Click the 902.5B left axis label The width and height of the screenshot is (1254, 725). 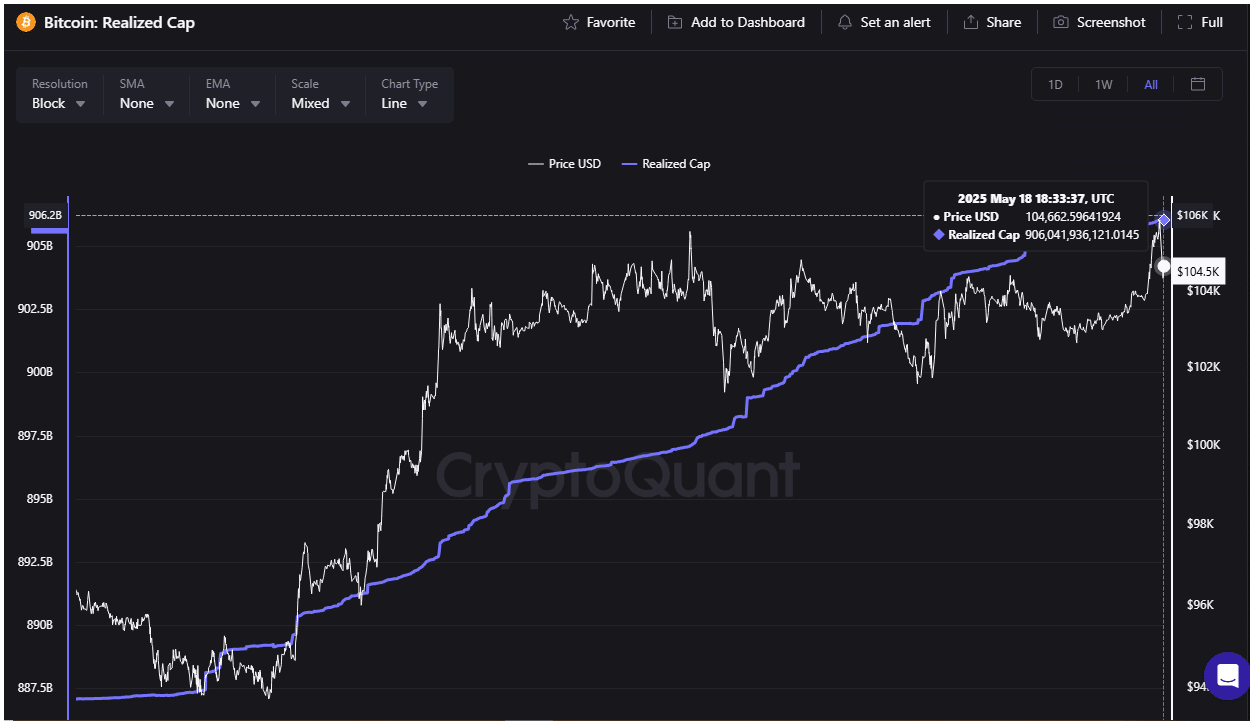point(36,309)
